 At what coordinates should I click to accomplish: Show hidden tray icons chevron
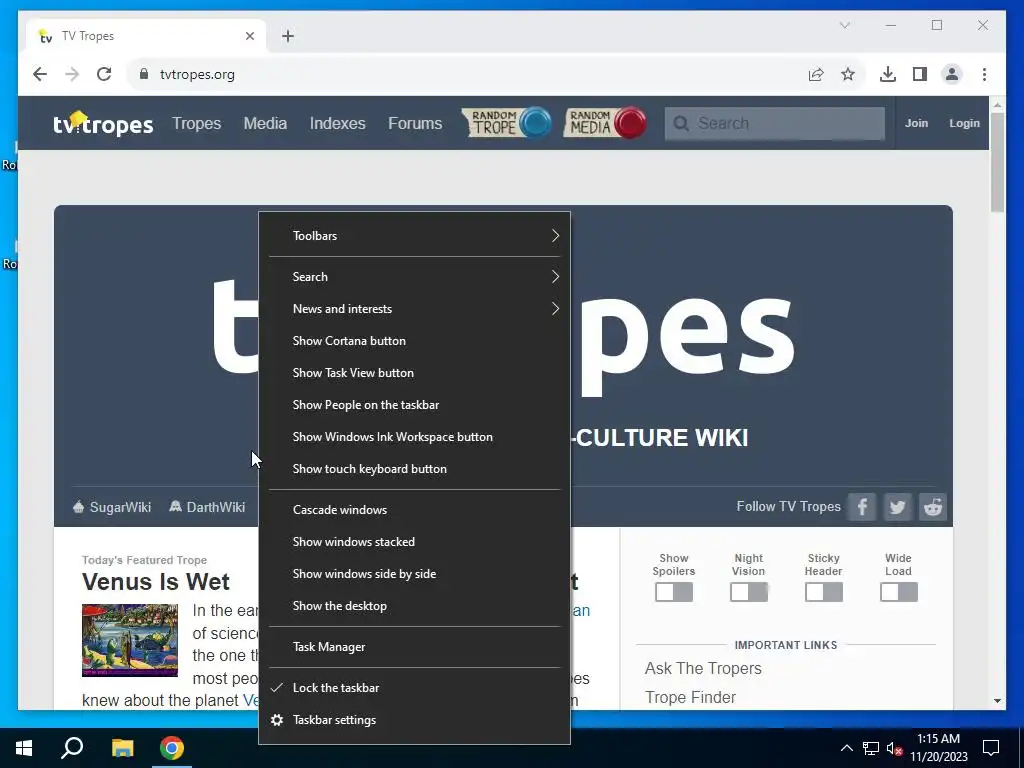pyautogui.click(x=846, y=748)
